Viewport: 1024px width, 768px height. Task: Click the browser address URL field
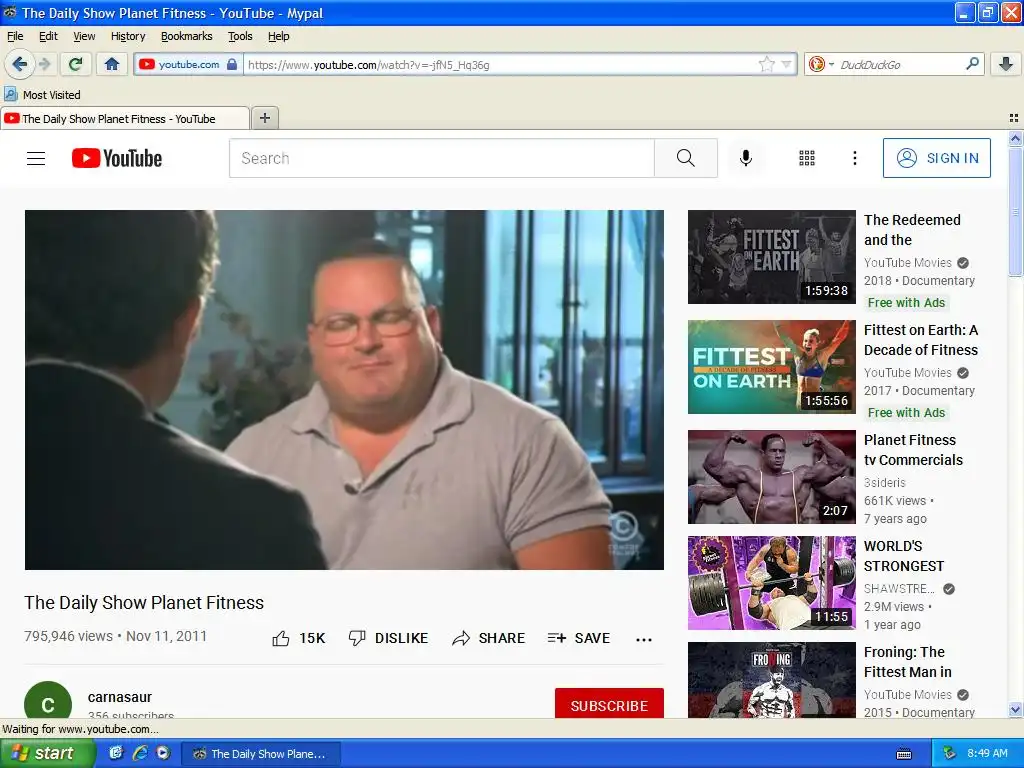click(500, 64)
